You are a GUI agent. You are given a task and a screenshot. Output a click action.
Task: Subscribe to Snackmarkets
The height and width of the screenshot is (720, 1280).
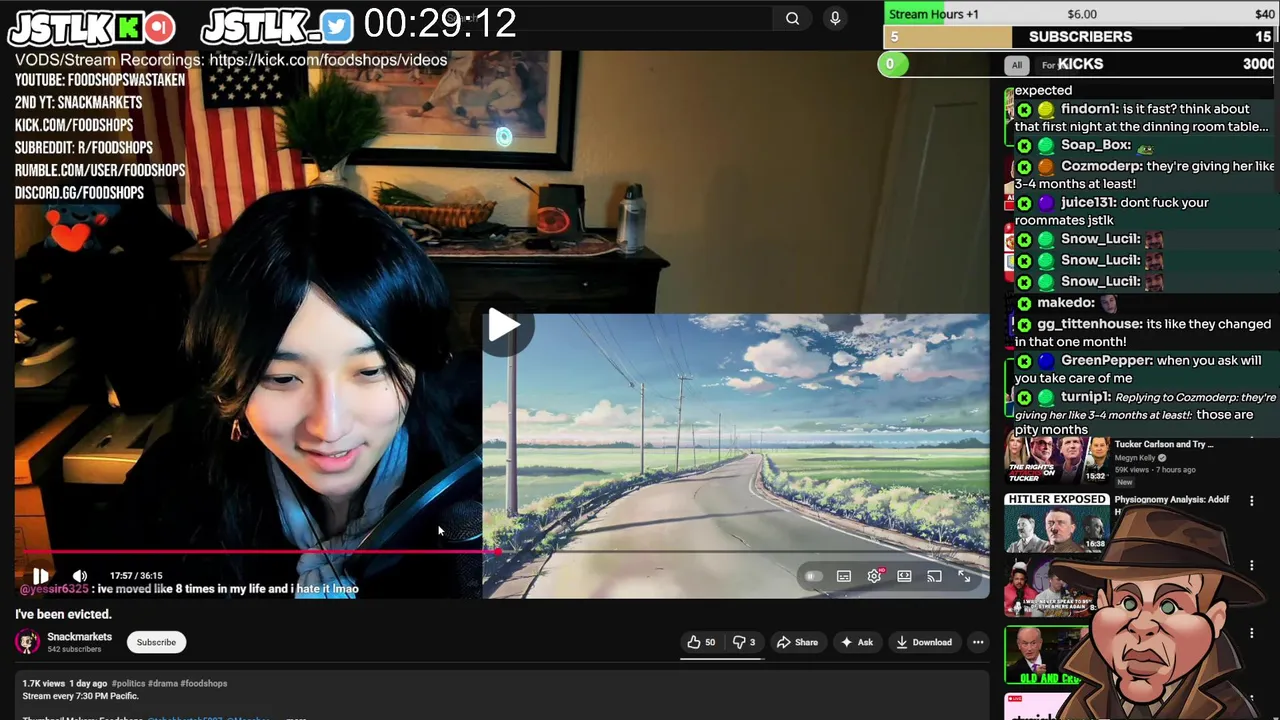156,642
